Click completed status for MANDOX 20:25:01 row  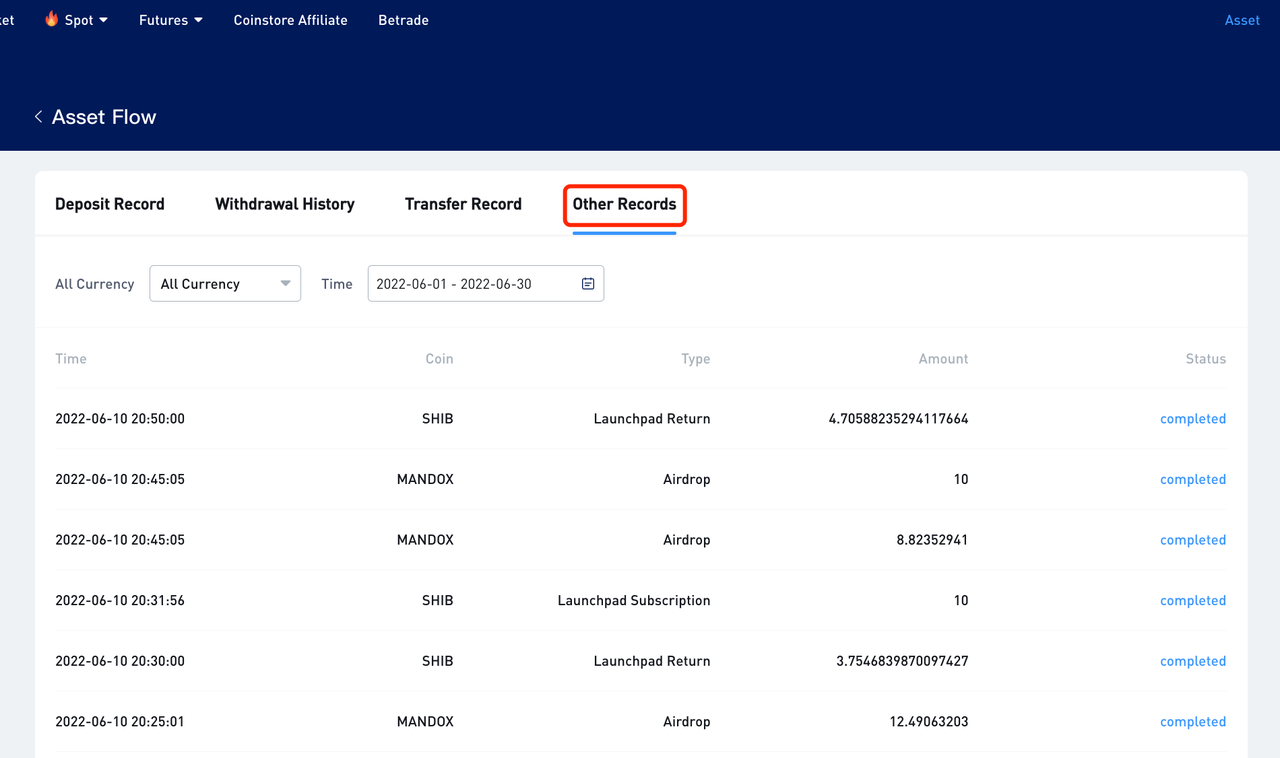[x=1193, y=722]
